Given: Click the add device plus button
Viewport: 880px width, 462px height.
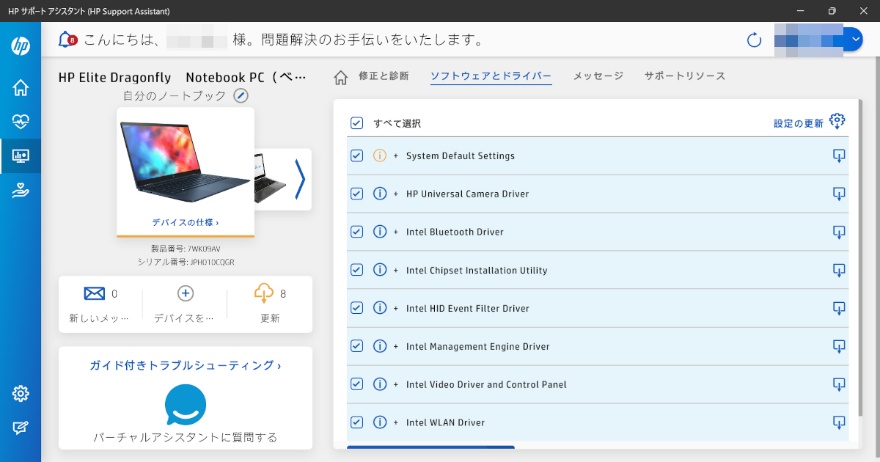Looking at the screenshot, I should [185, 304].
